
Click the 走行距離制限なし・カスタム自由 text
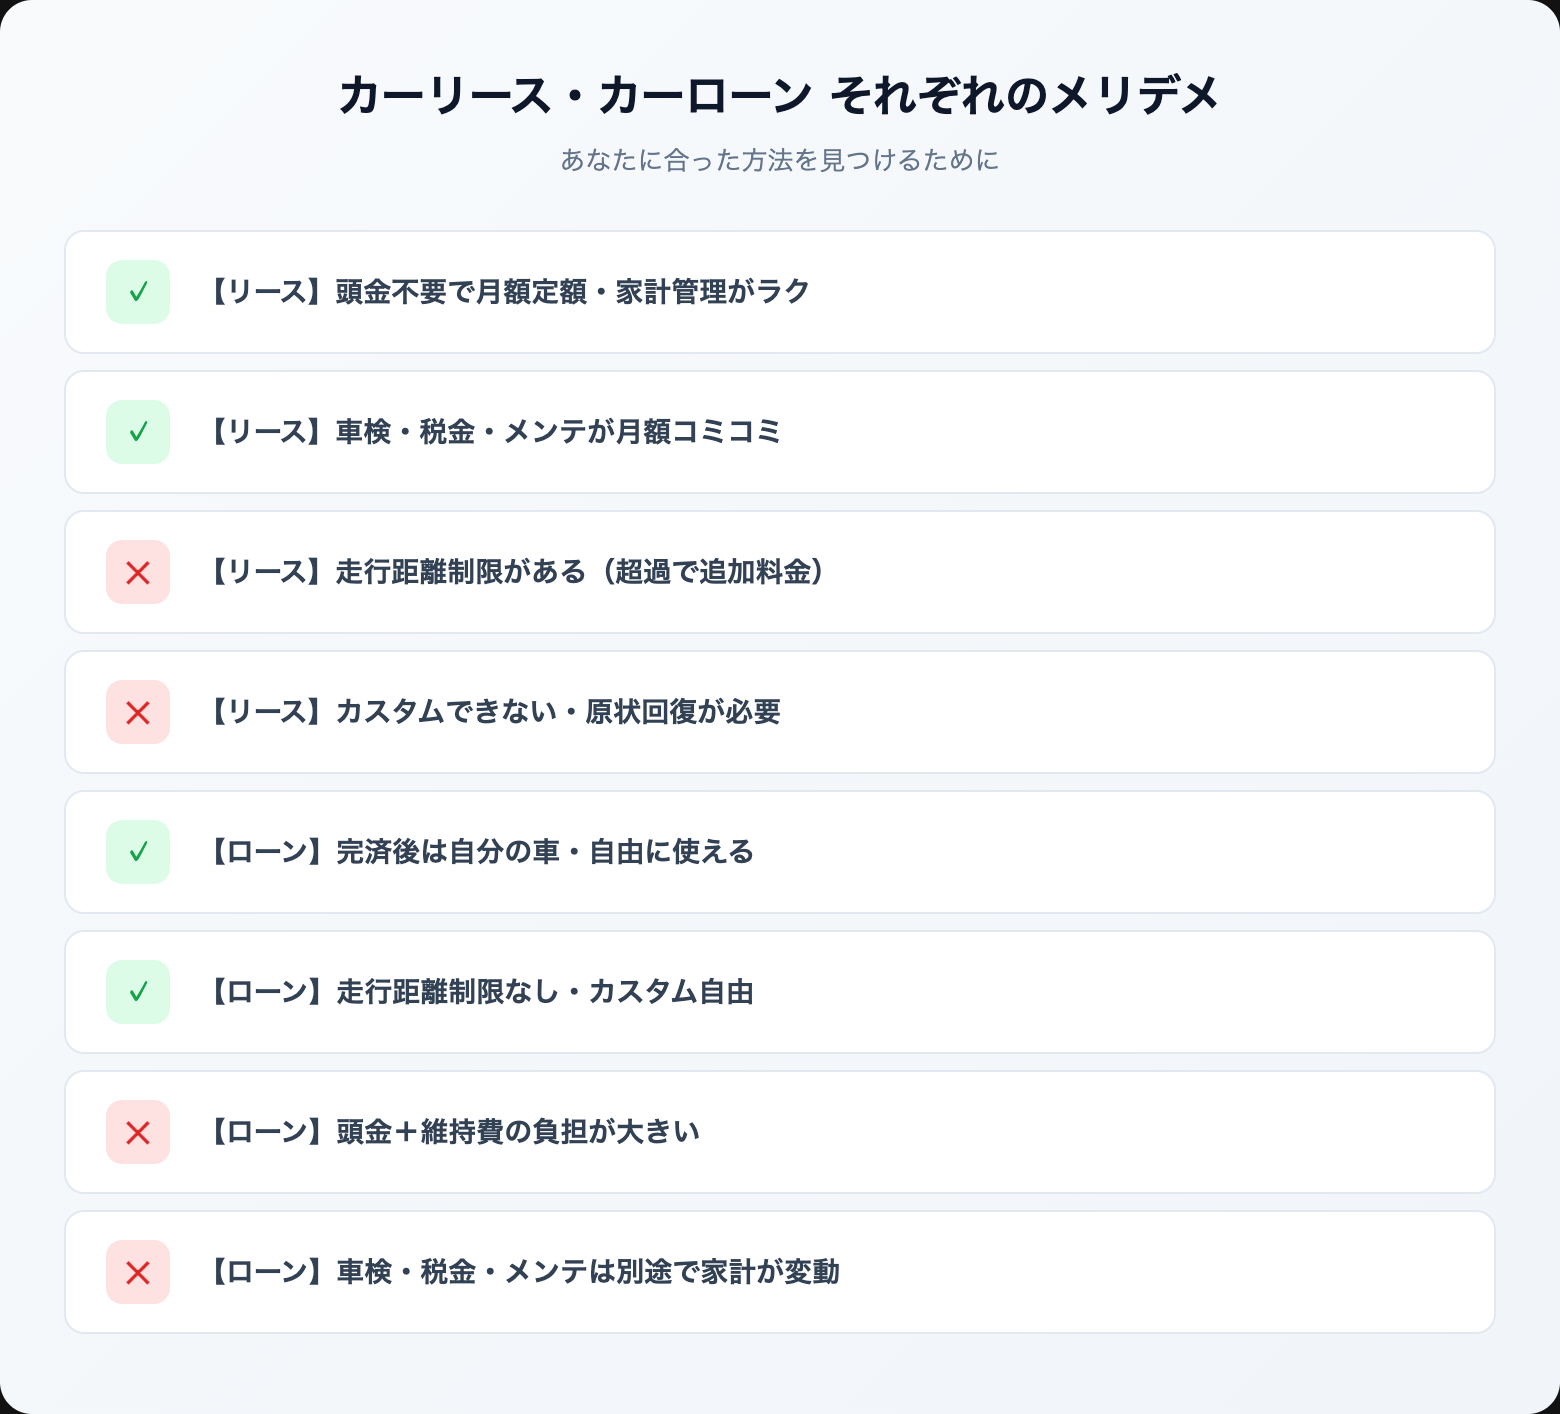pyautogui.click(x=480, y=992)
